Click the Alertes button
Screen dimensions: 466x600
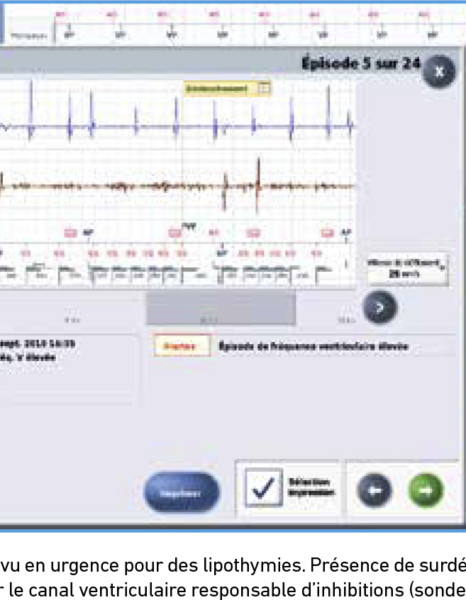coord(181,346)
